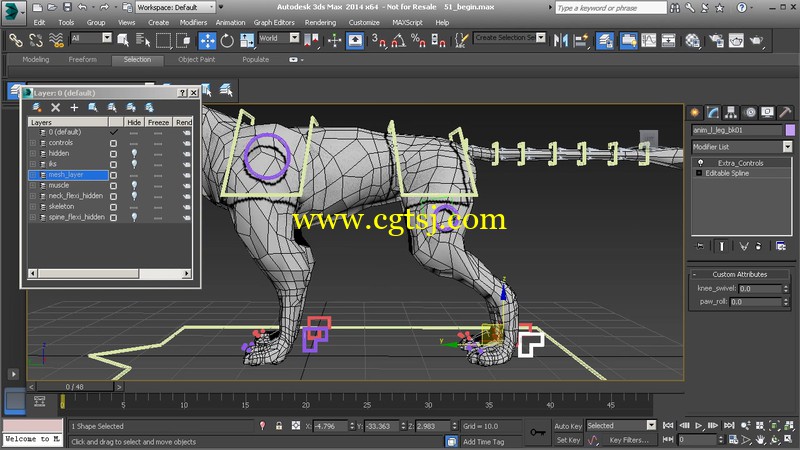Click the Render Production teapot icon
Screen dimensions: 800x450
tap(757, 40)
